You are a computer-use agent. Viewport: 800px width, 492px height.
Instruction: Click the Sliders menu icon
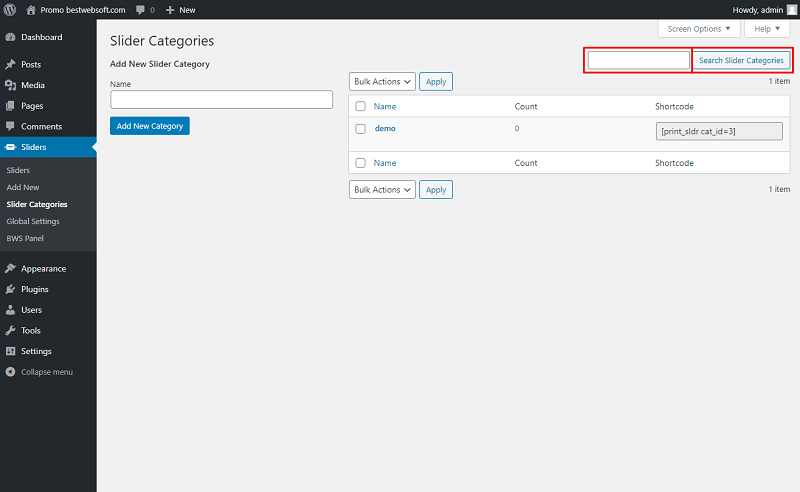click(10, 147)
